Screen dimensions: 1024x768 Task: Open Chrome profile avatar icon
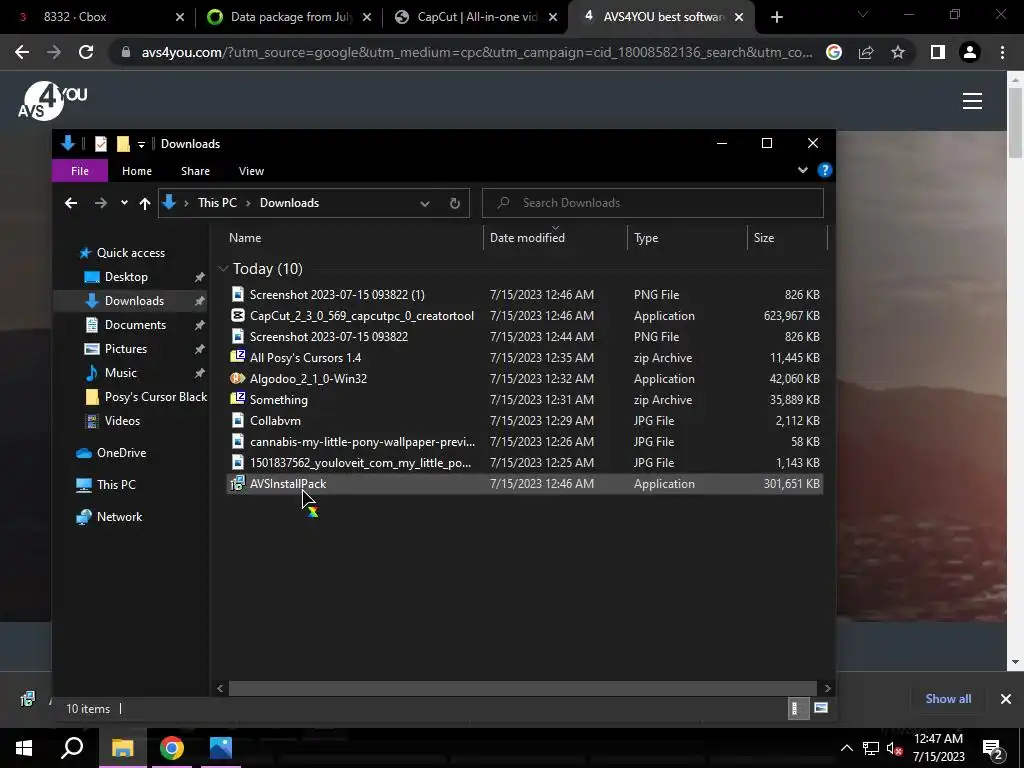[970, 52]
